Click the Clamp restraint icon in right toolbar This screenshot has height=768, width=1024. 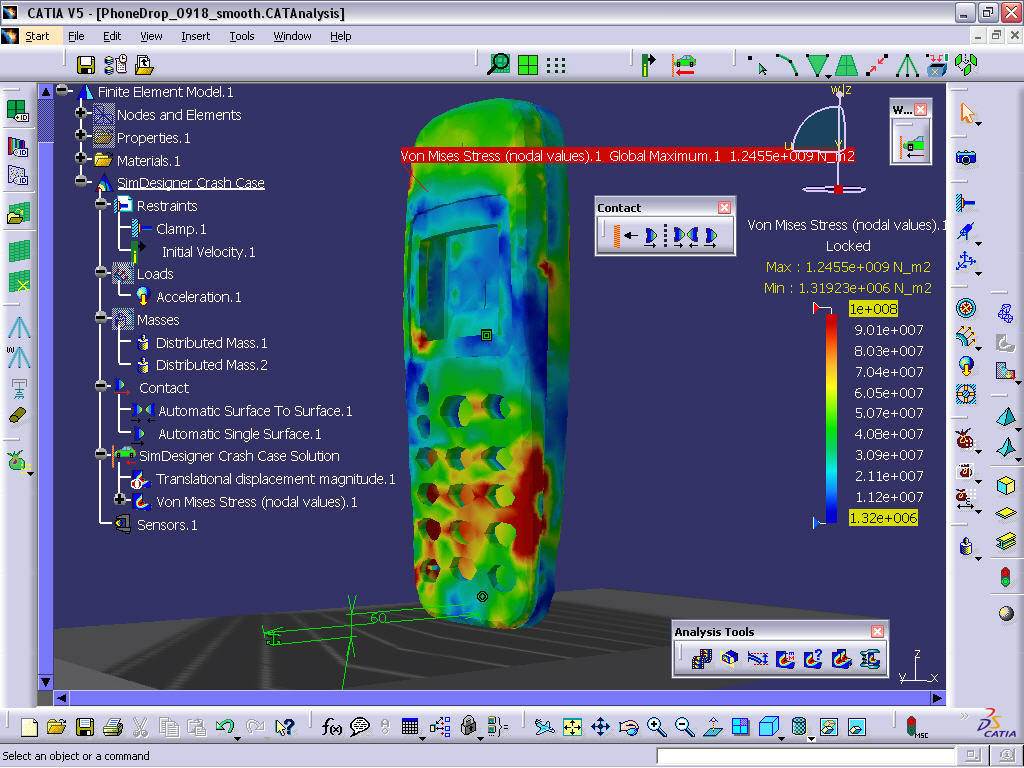(966, 203)
